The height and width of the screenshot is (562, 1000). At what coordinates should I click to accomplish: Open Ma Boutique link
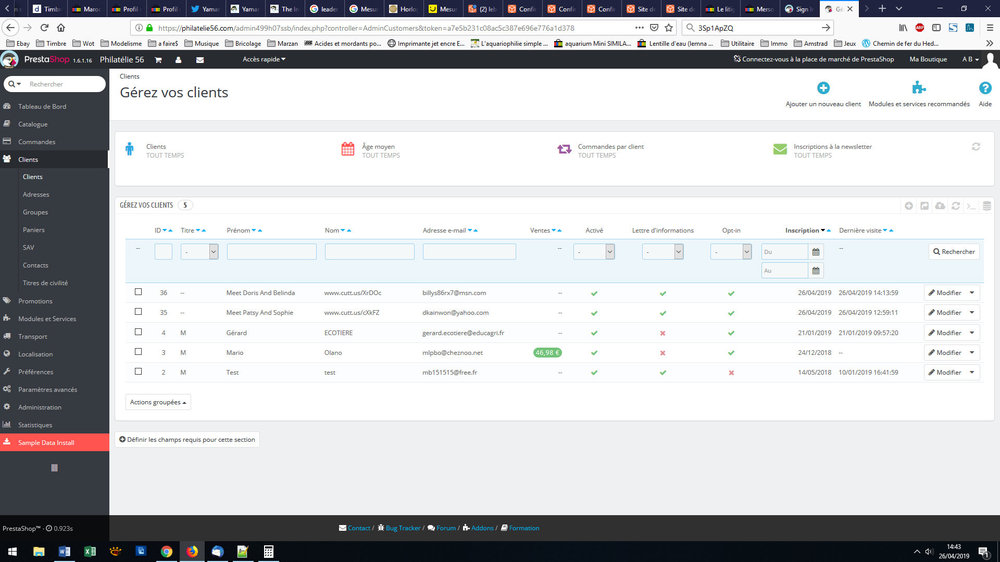pyautogui.click(x=928, y=59)
